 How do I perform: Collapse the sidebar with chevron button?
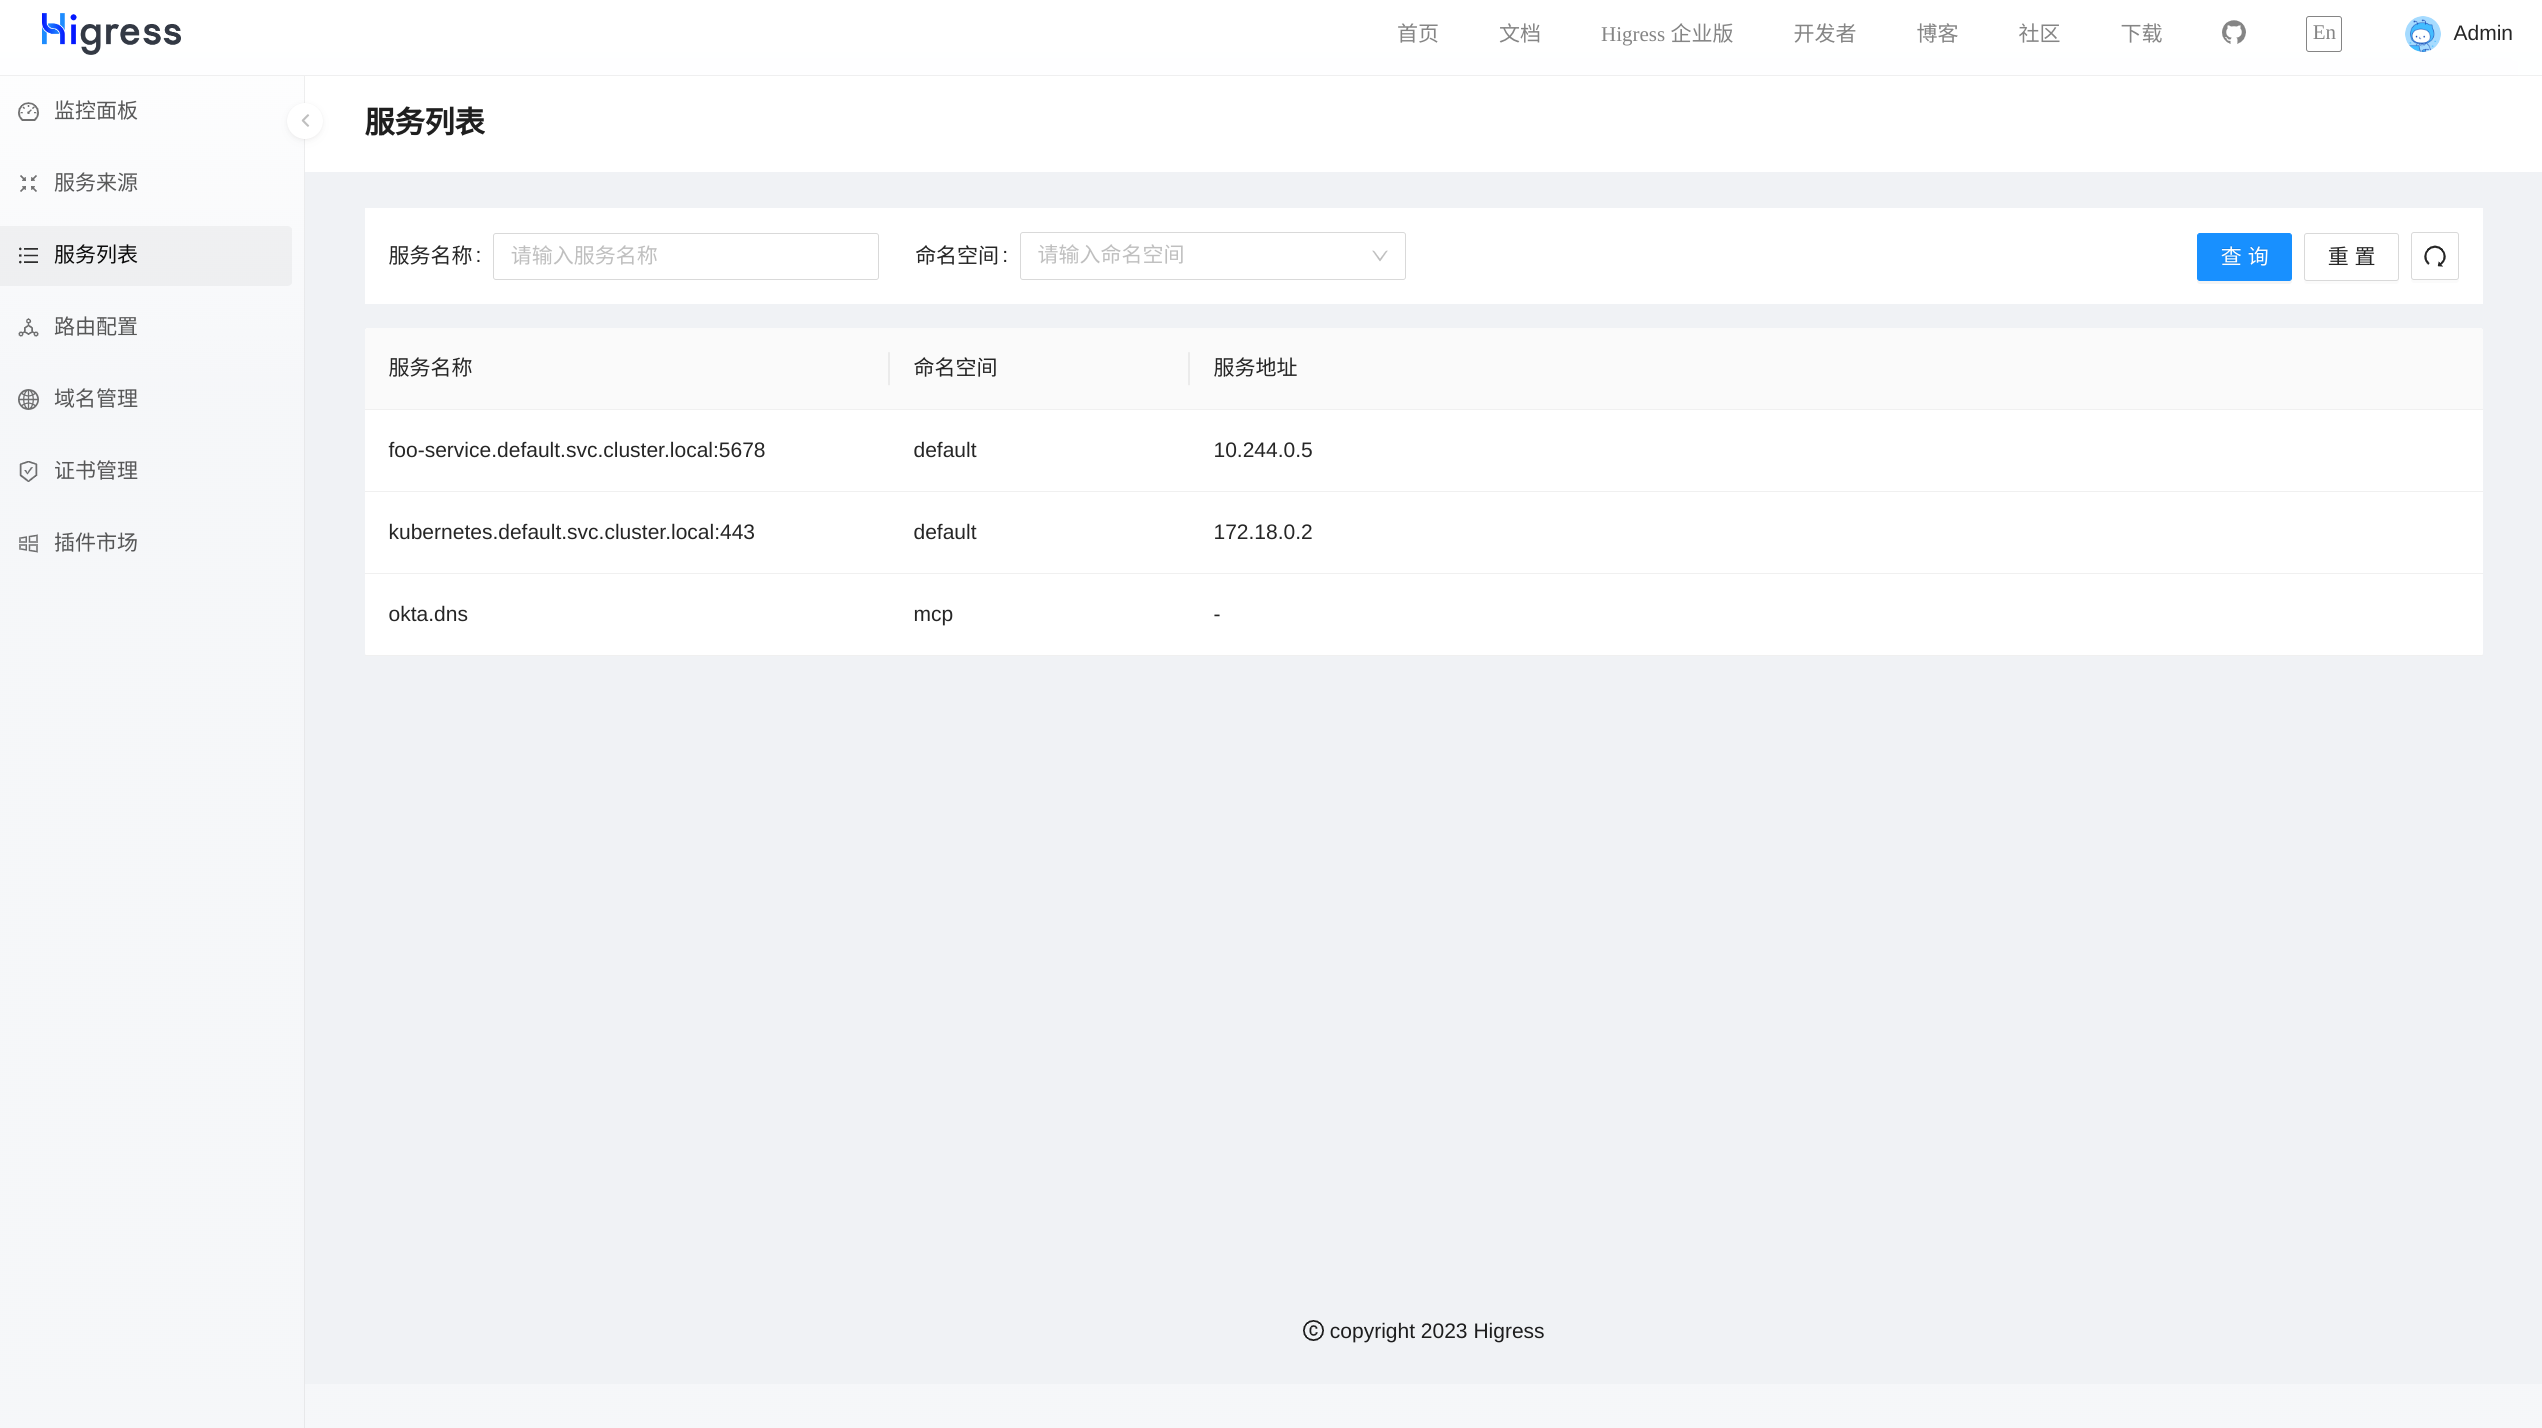(x=305, y=121)
